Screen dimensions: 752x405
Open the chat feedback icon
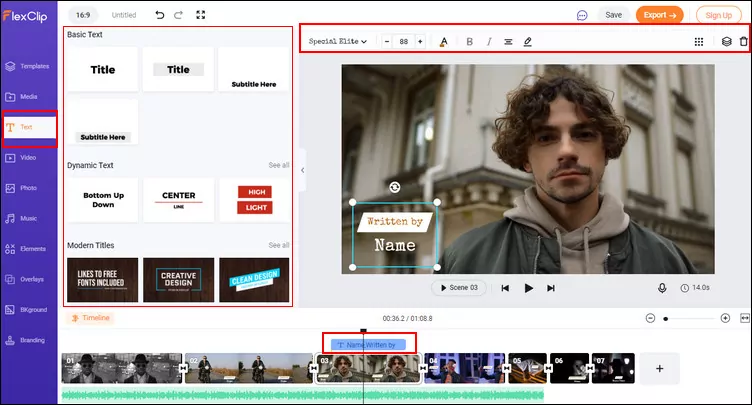point(582,15)
